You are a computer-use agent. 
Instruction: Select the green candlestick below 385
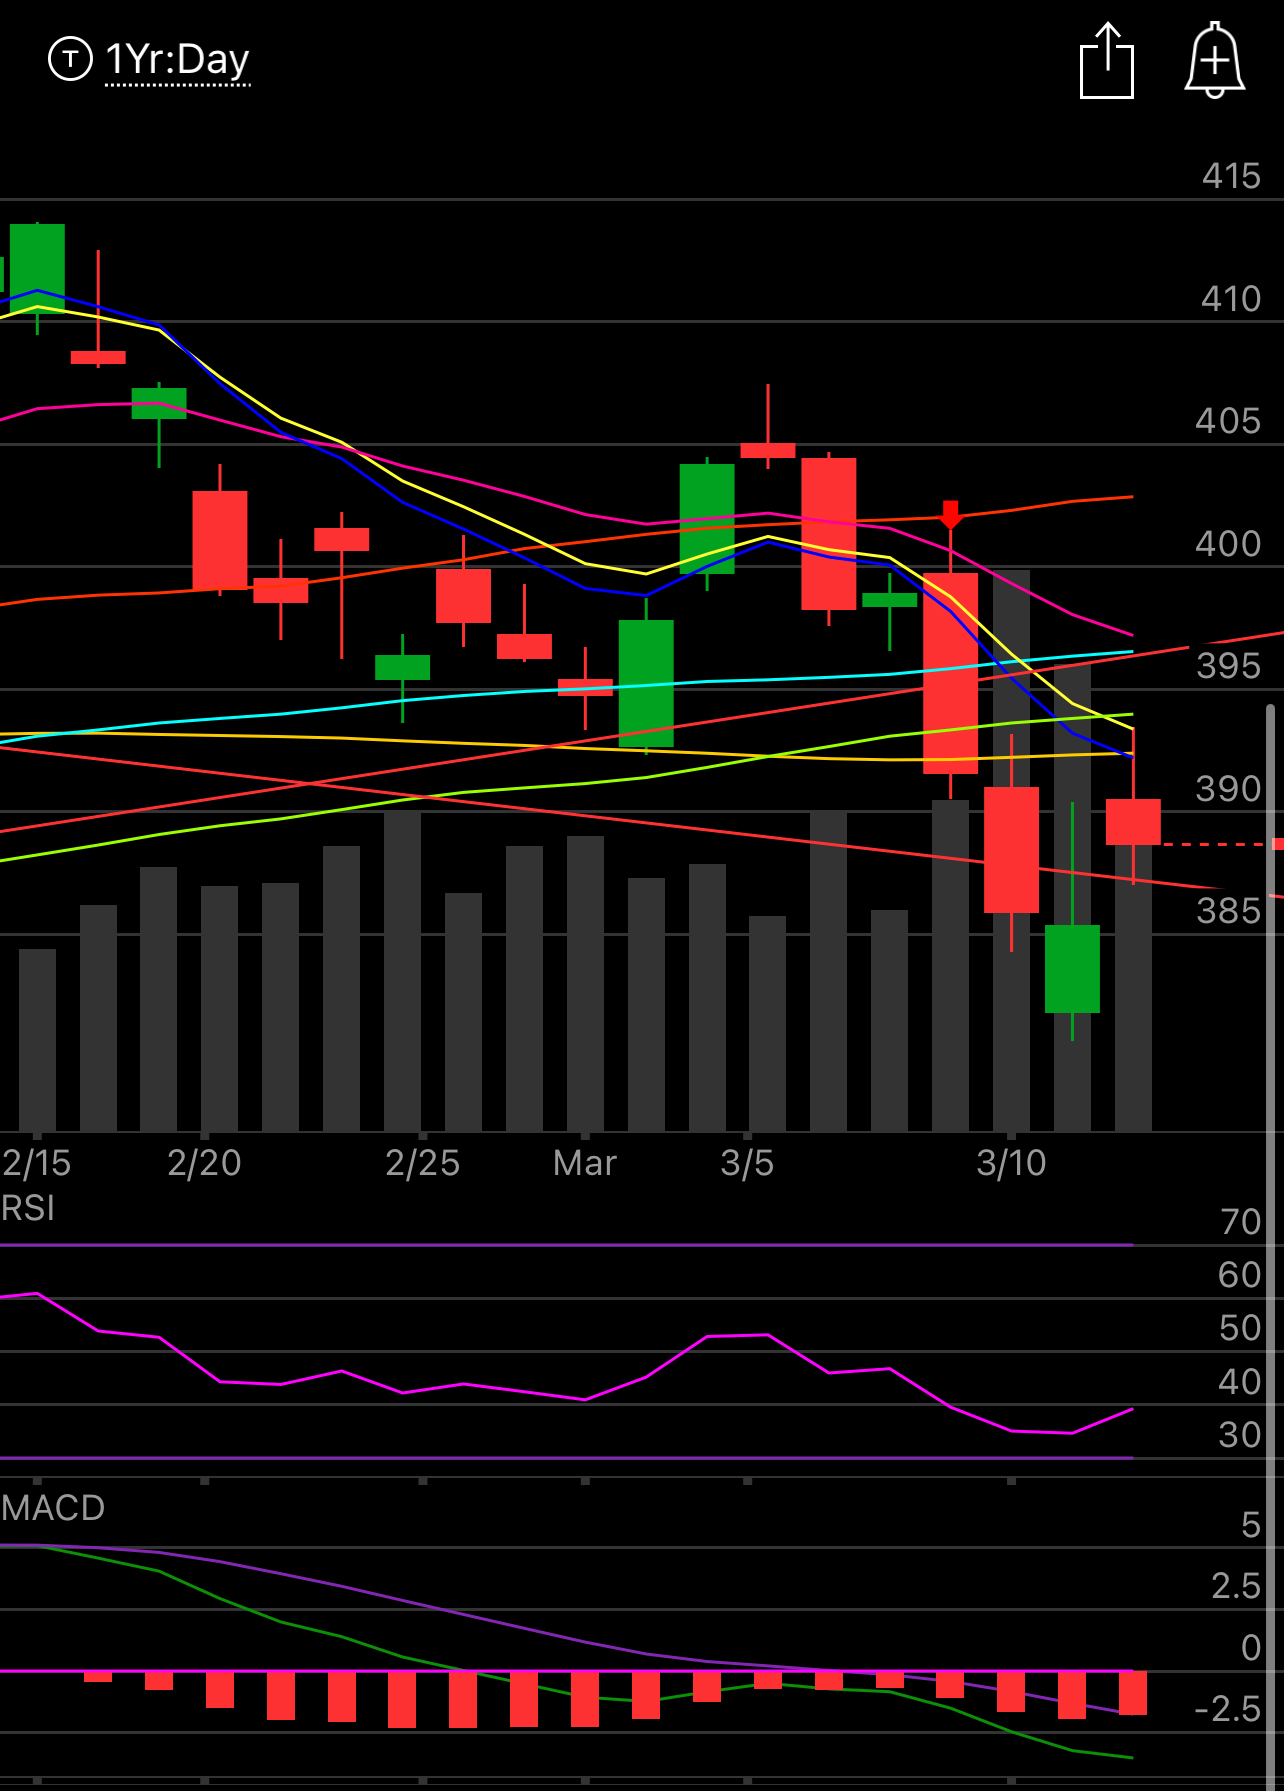[1072, 969]
